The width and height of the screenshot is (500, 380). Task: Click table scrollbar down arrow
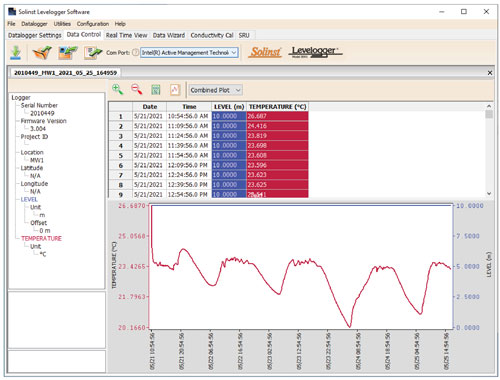pyautogui.click(x=489, y=193)
